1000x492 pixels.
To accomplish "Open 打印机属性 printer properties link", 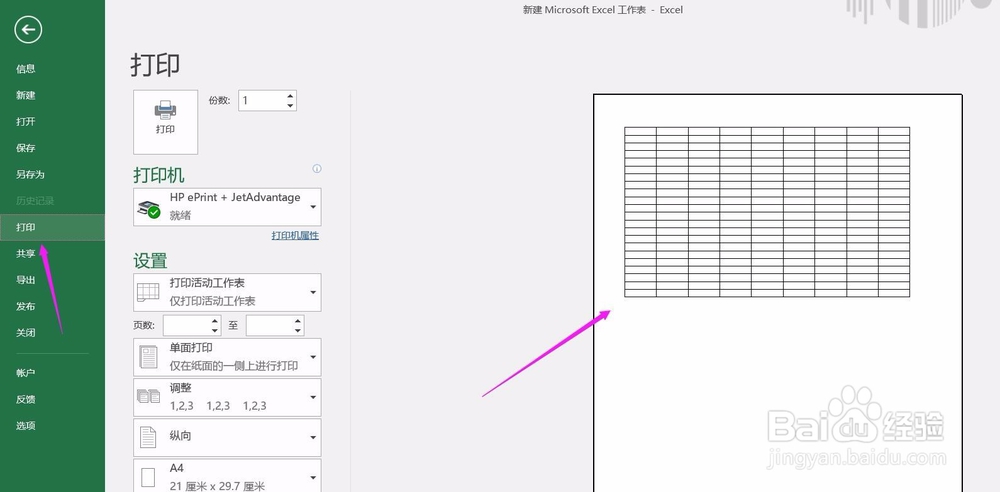I will coord(295,235).
